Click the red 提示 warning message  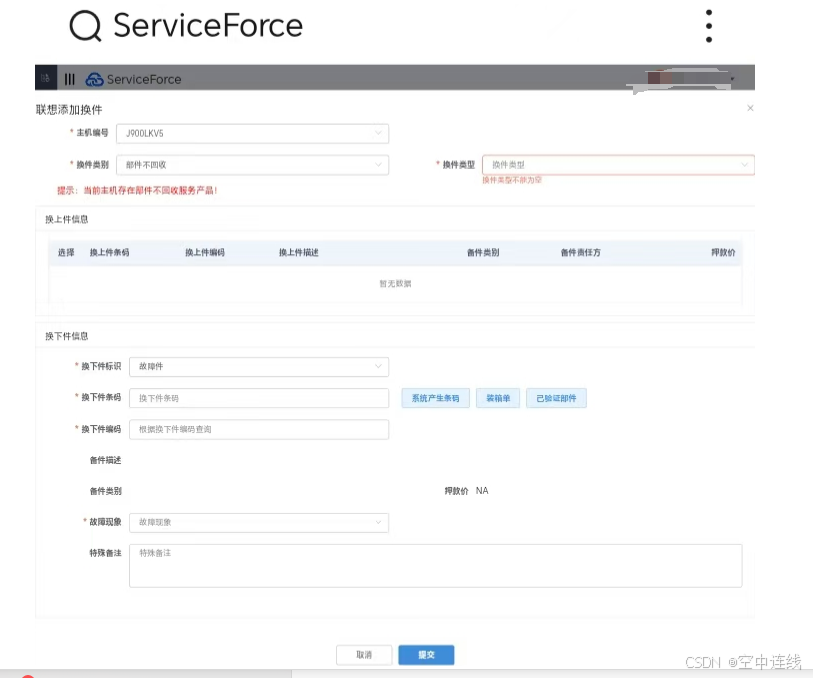coord(137,191)
